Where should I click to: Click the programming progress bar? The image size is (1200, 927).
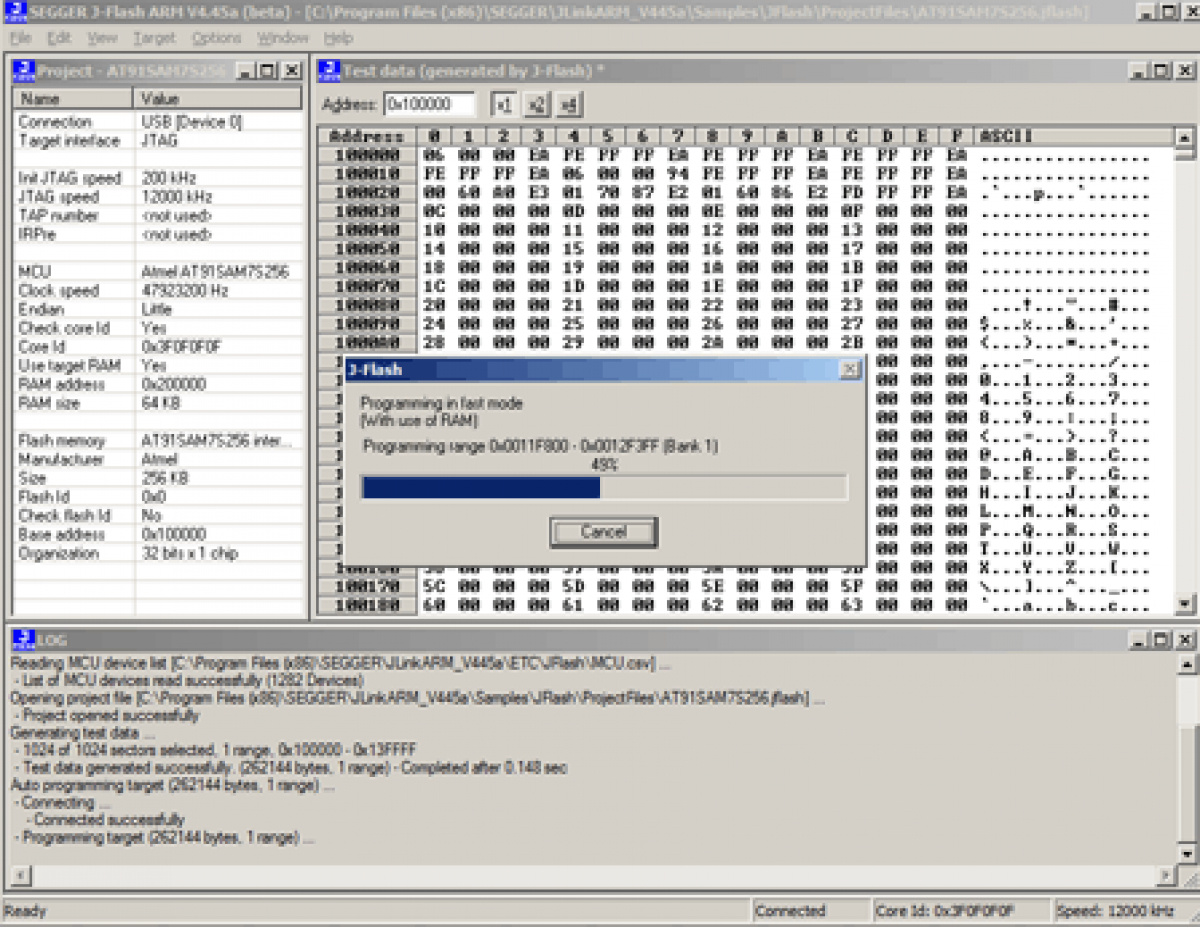pos(604,487)
